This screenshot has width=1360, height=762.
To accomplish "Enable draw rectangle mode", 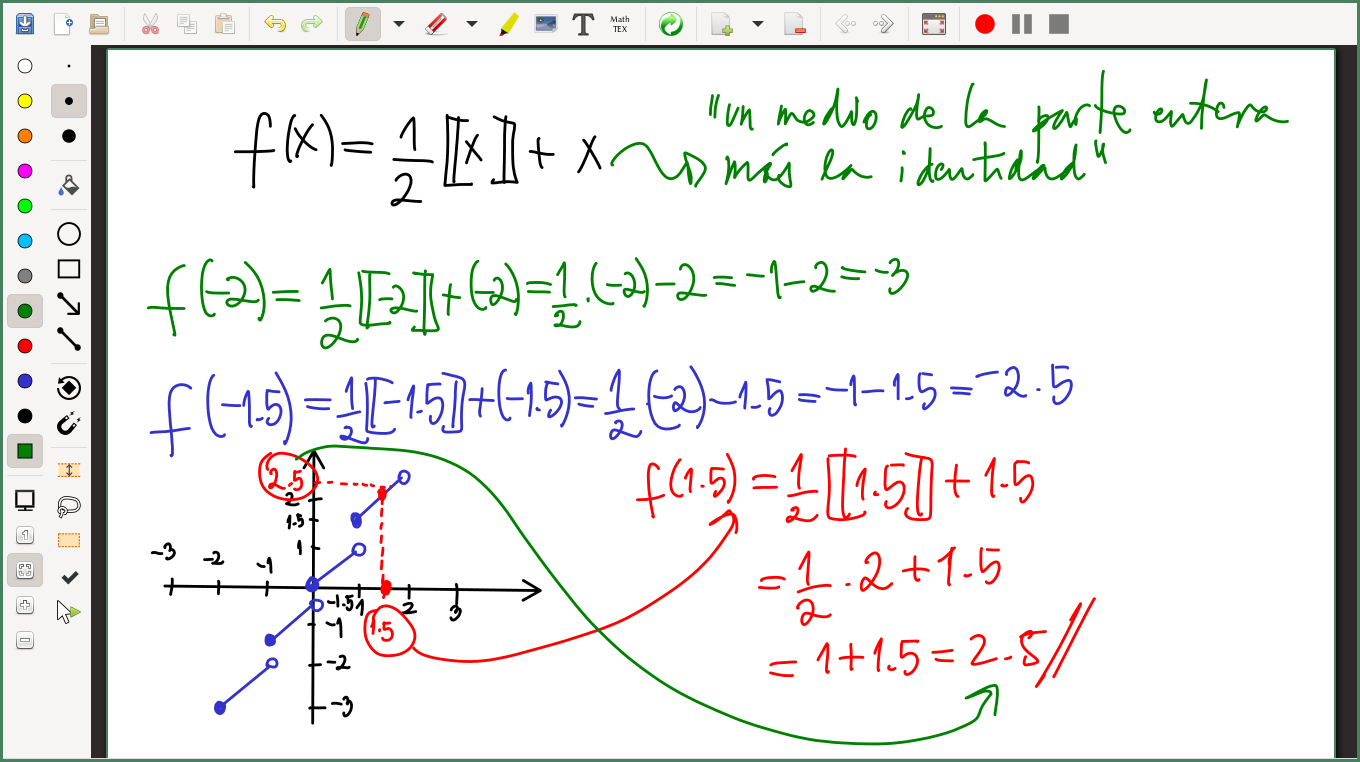I will click(x=68, y=269).
